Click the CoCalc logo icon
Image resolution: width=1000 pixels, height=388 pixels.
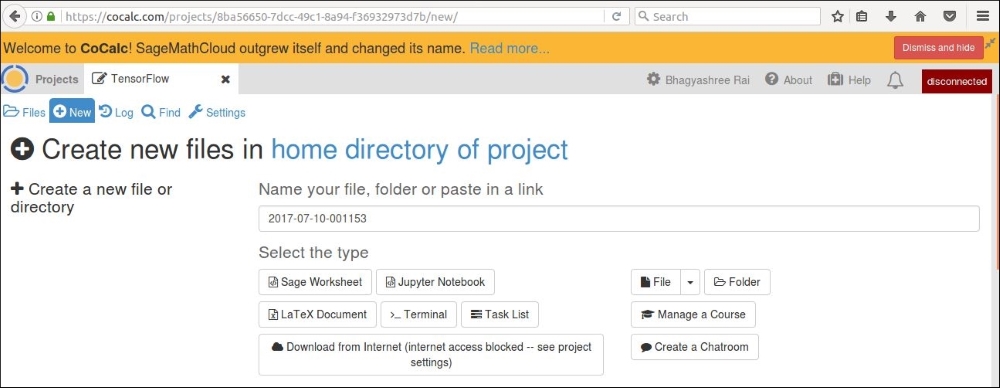click(15, 79)
